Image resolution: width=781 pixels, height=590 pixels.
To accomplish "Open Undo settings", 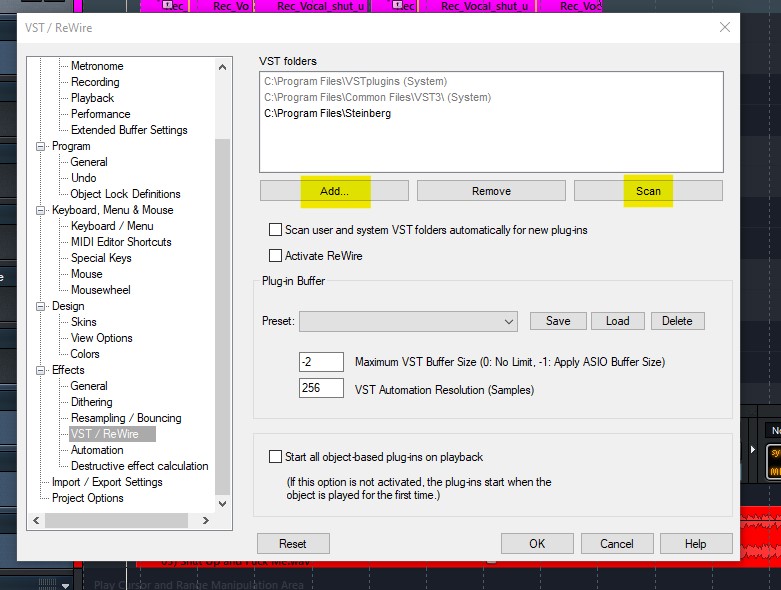I will point(84,178).
